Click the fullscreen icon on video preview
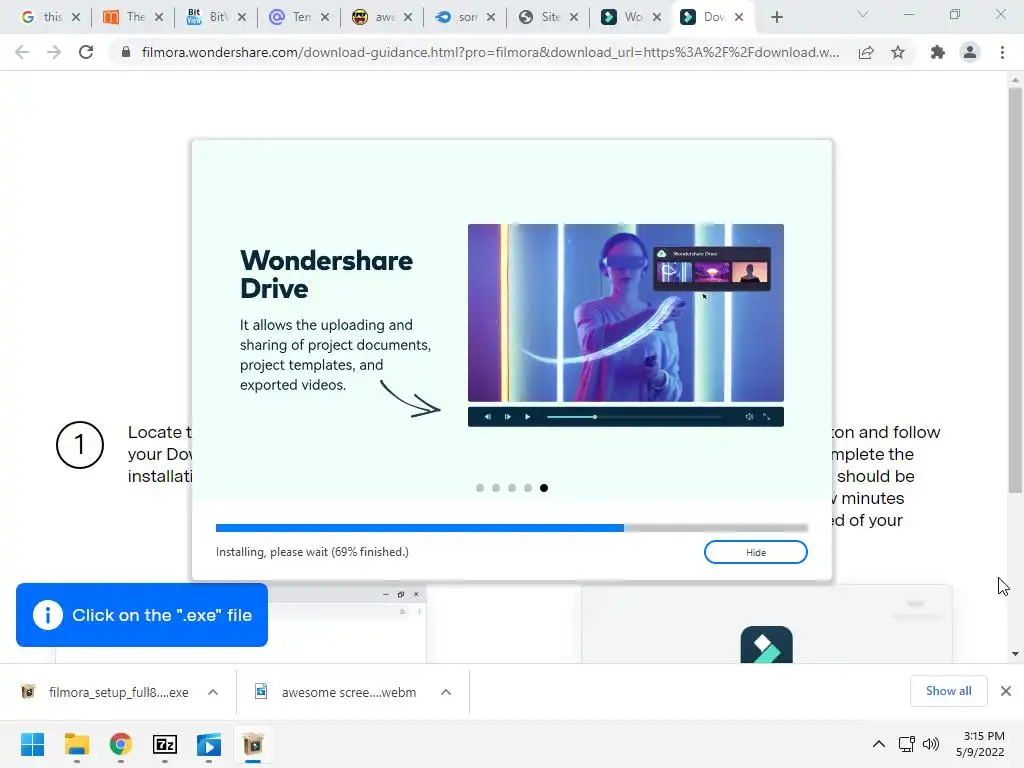Viewport: 1024px width, 768px height. [x=767, y=417]
